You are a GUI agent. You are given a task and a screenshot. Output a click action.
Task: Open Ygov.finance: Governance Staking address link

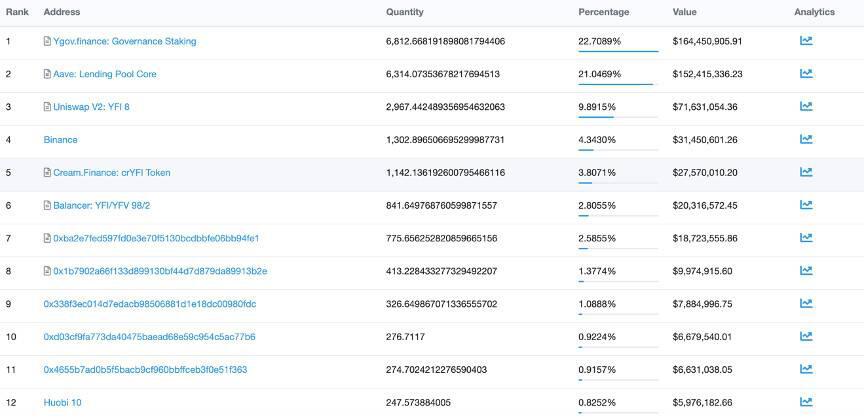point(125,41)
